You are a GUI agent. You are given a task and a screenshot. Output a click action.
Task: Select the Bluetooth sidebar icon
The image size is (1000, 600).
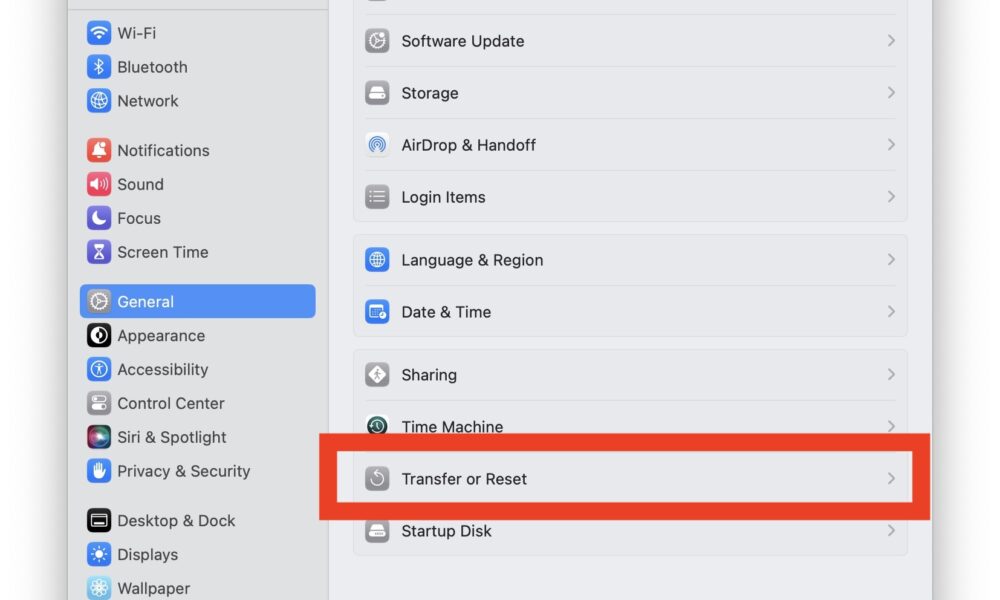(x=99, y=67)
